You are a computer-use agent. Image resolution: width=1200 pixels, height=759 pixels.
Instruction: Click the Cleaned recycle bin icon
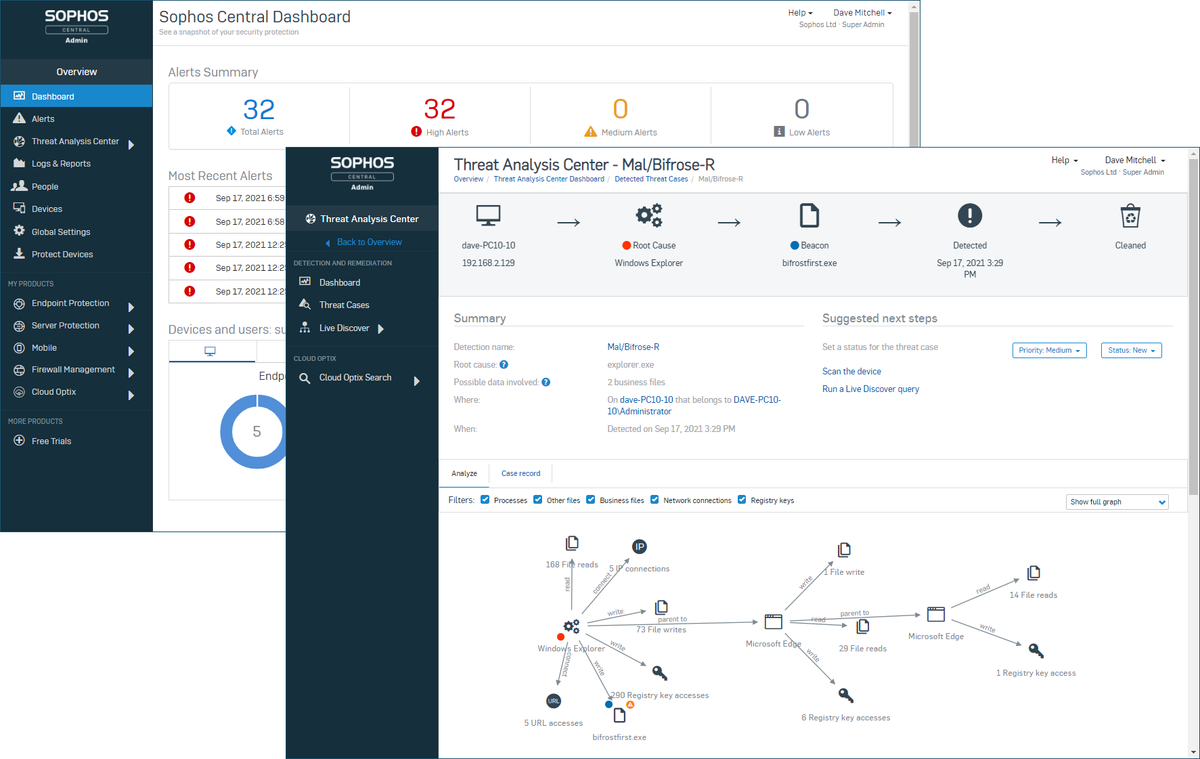[x=1130, y=215]
